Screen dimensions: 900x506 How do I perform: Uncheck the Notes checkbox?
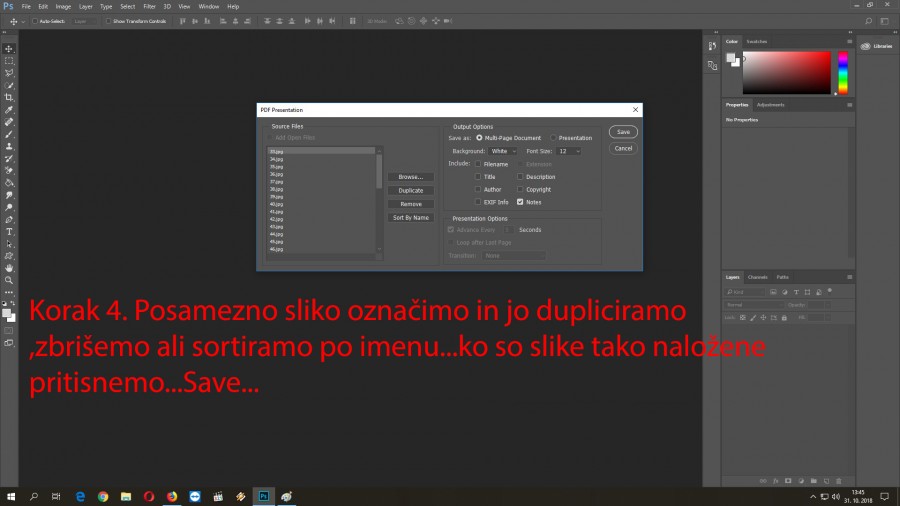[x=521, y=202]
